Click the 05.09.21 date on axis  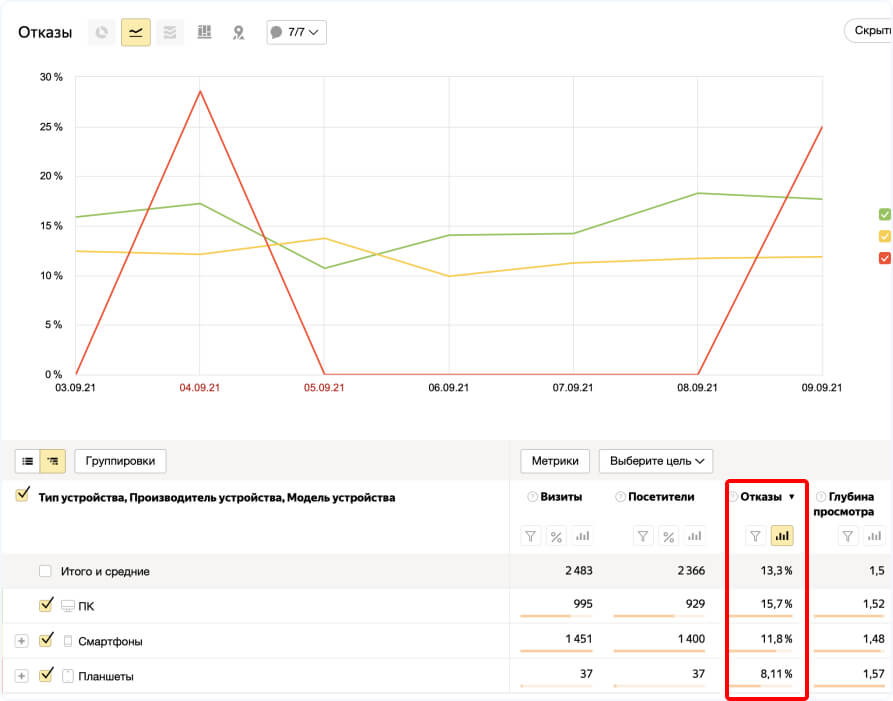[x=324, y=388]
